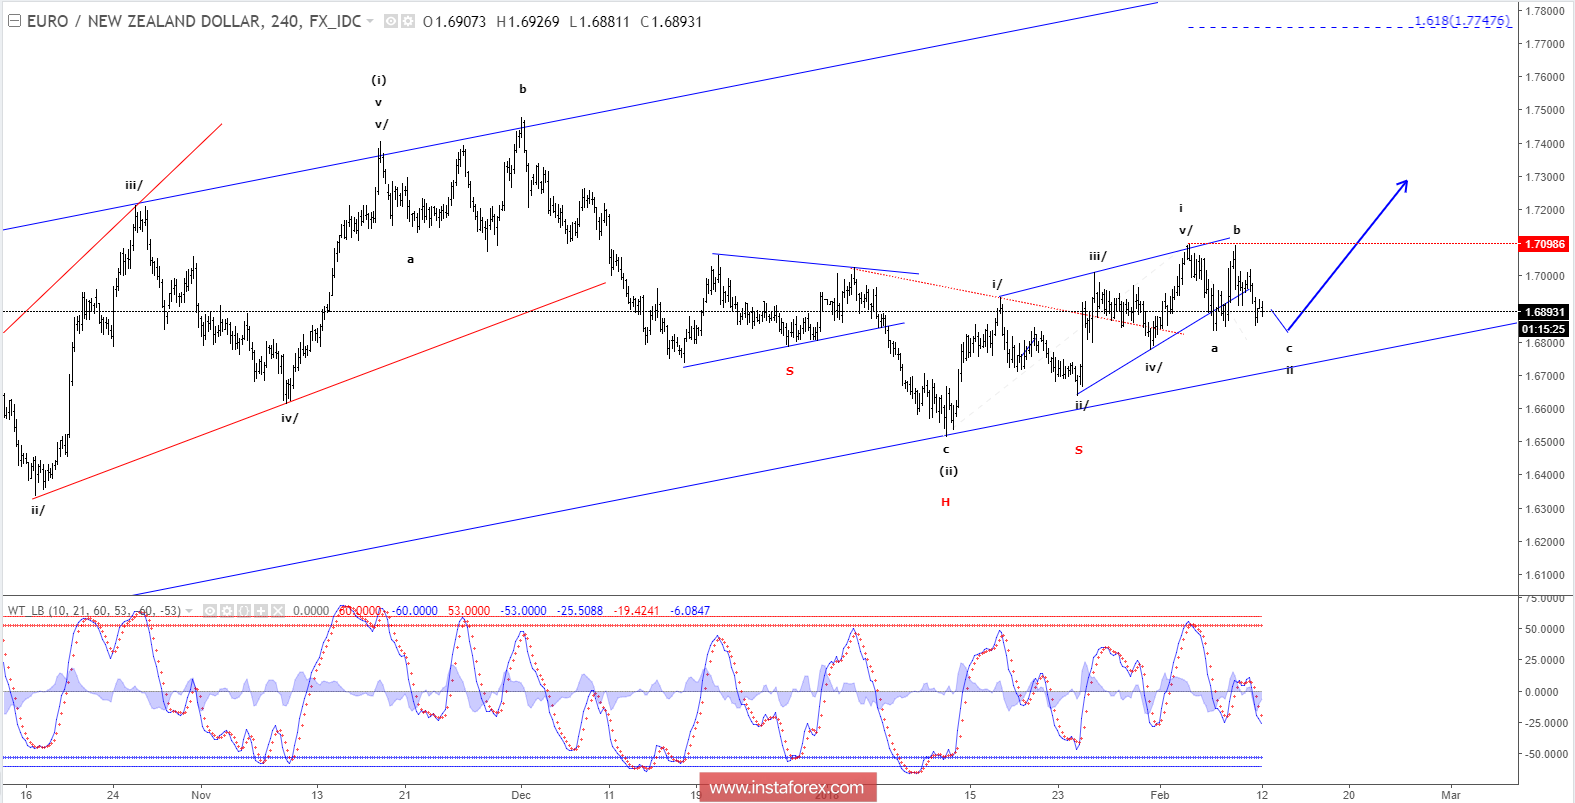Click the Dec label on the time axis
This screenshot has width=1575, height=803.
tap(521, 795)
